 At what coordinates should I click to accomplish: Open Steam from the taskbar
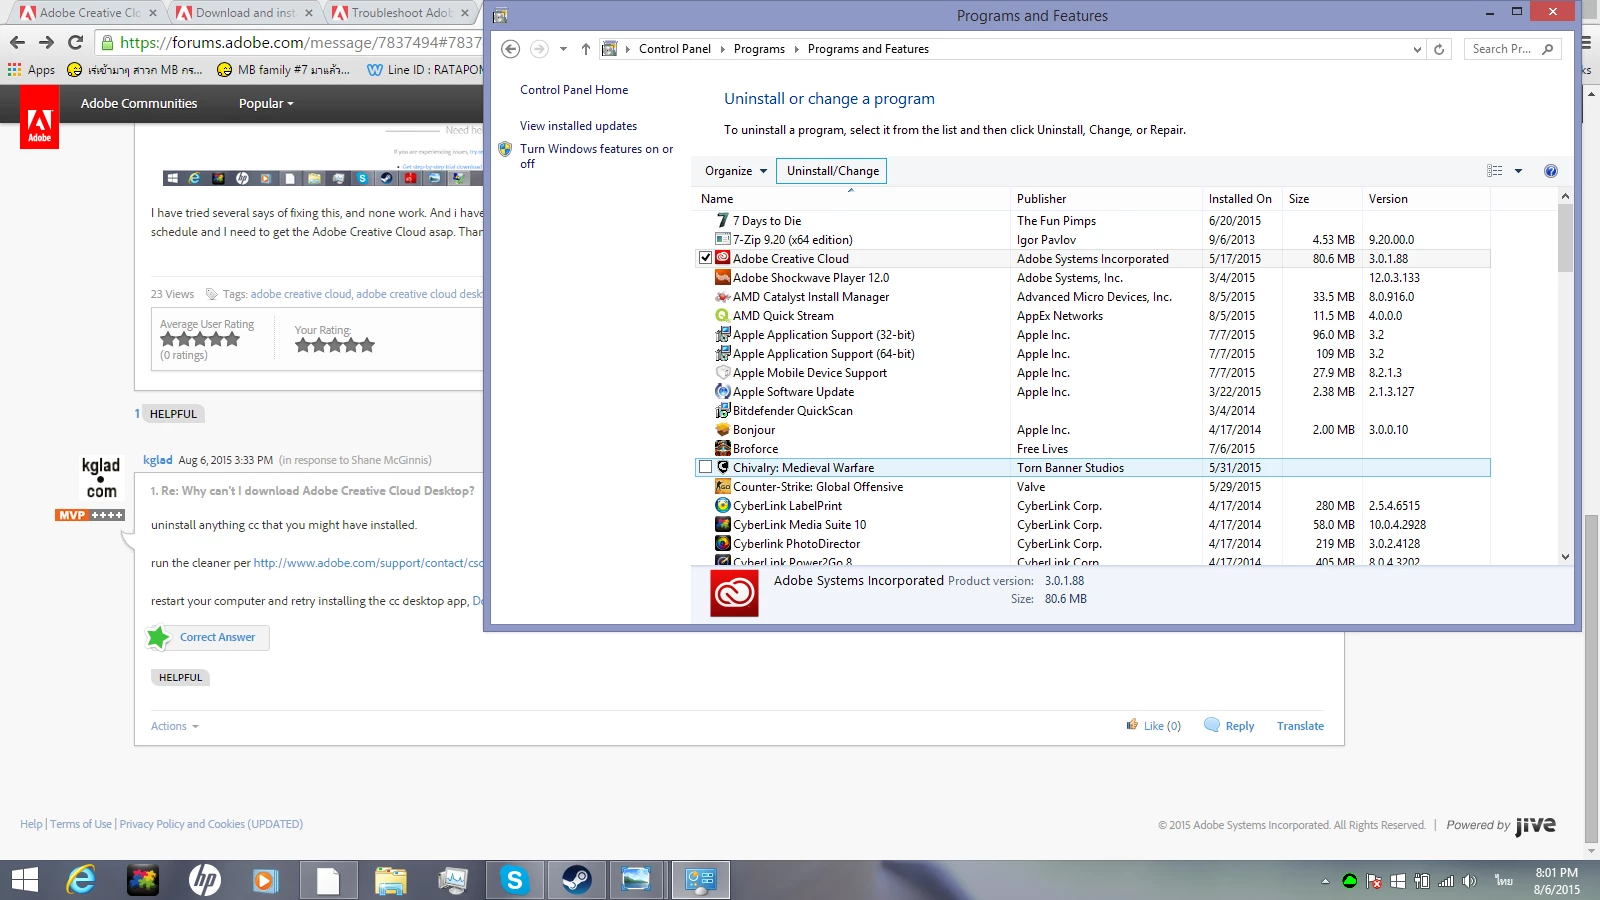click(x=576, y=880)
